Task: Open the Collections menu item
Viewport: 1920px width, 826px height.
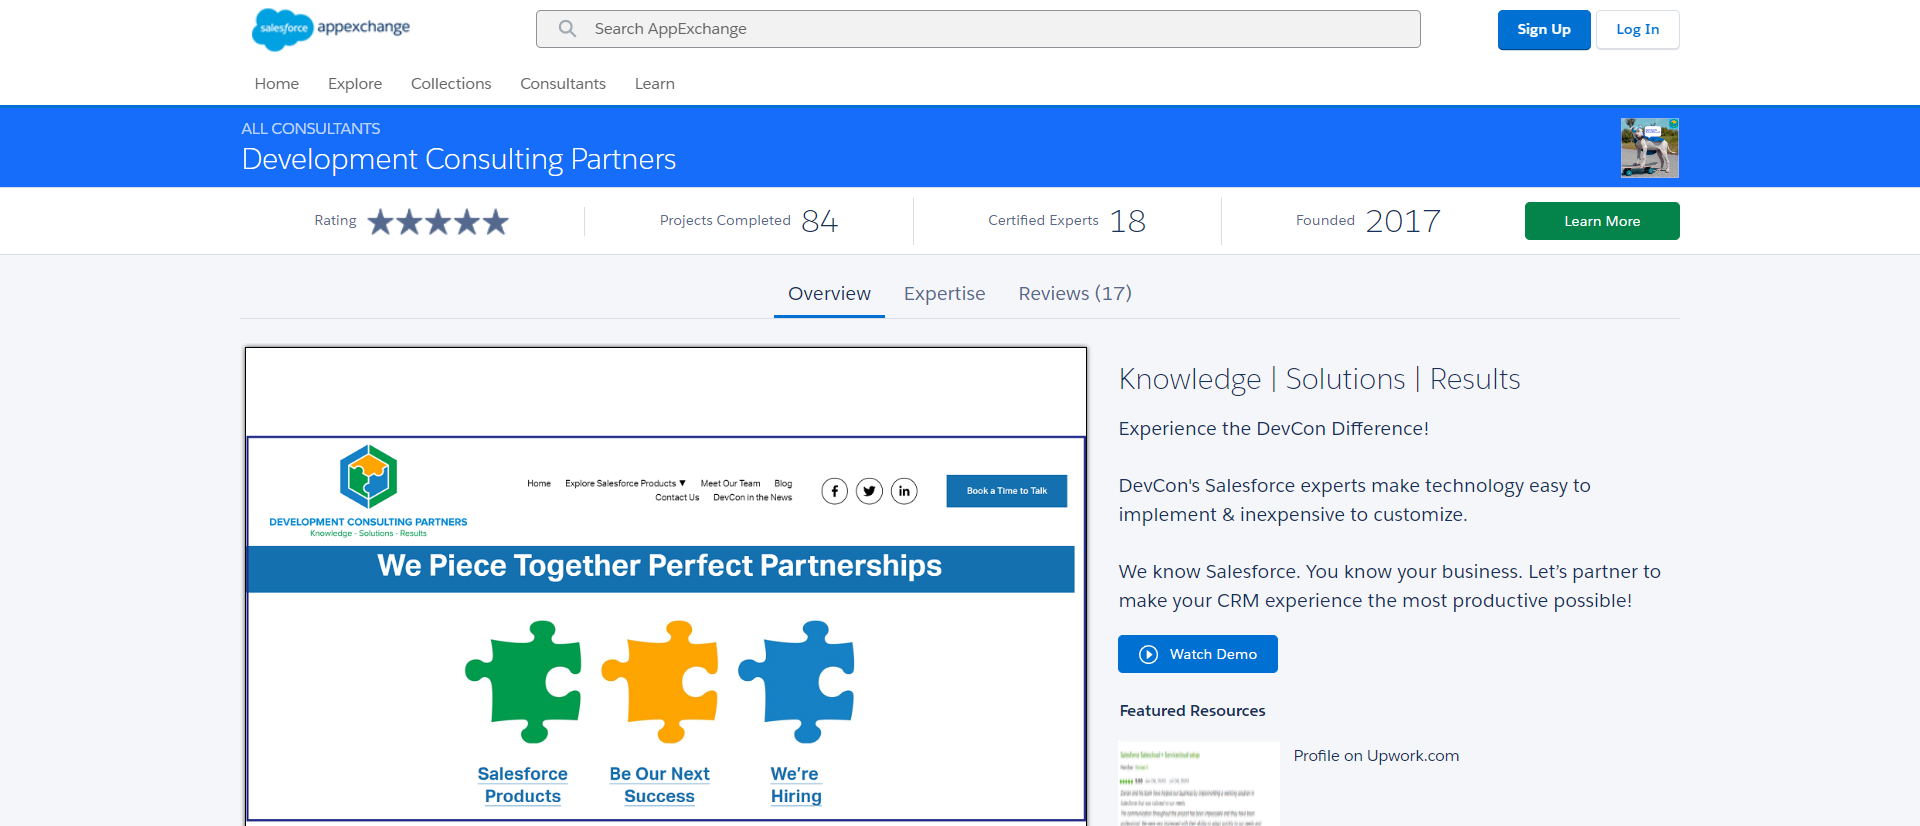Action: click(x=451, y=84)
